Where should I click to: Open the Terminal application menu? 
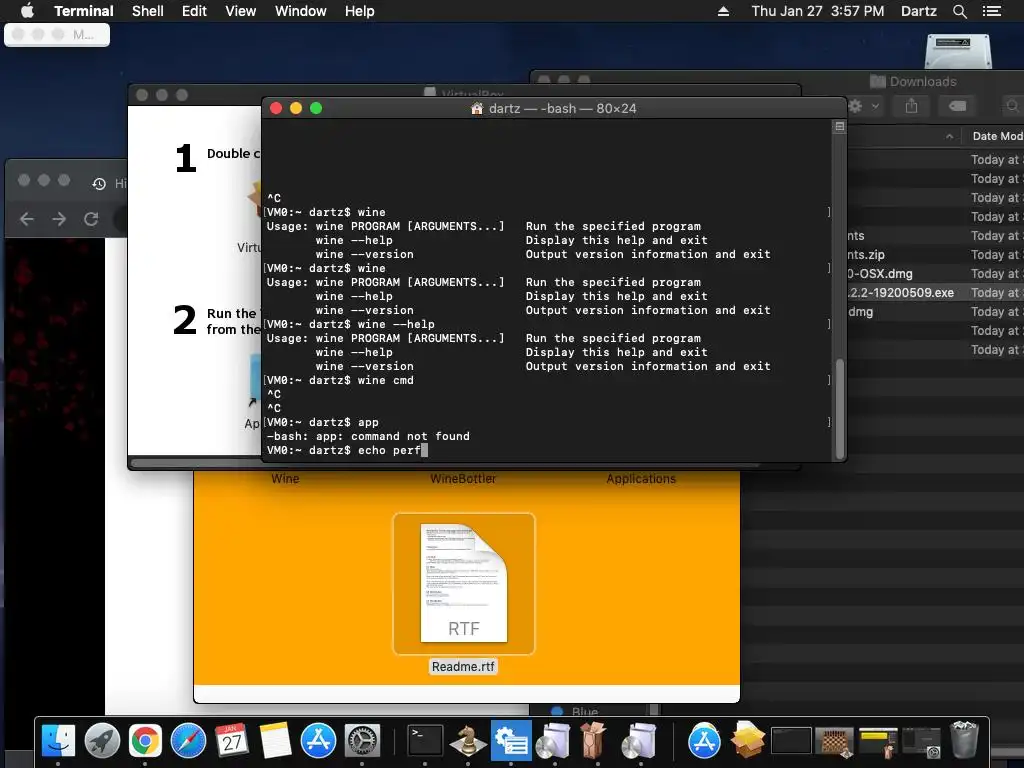[x=84, y=11]
